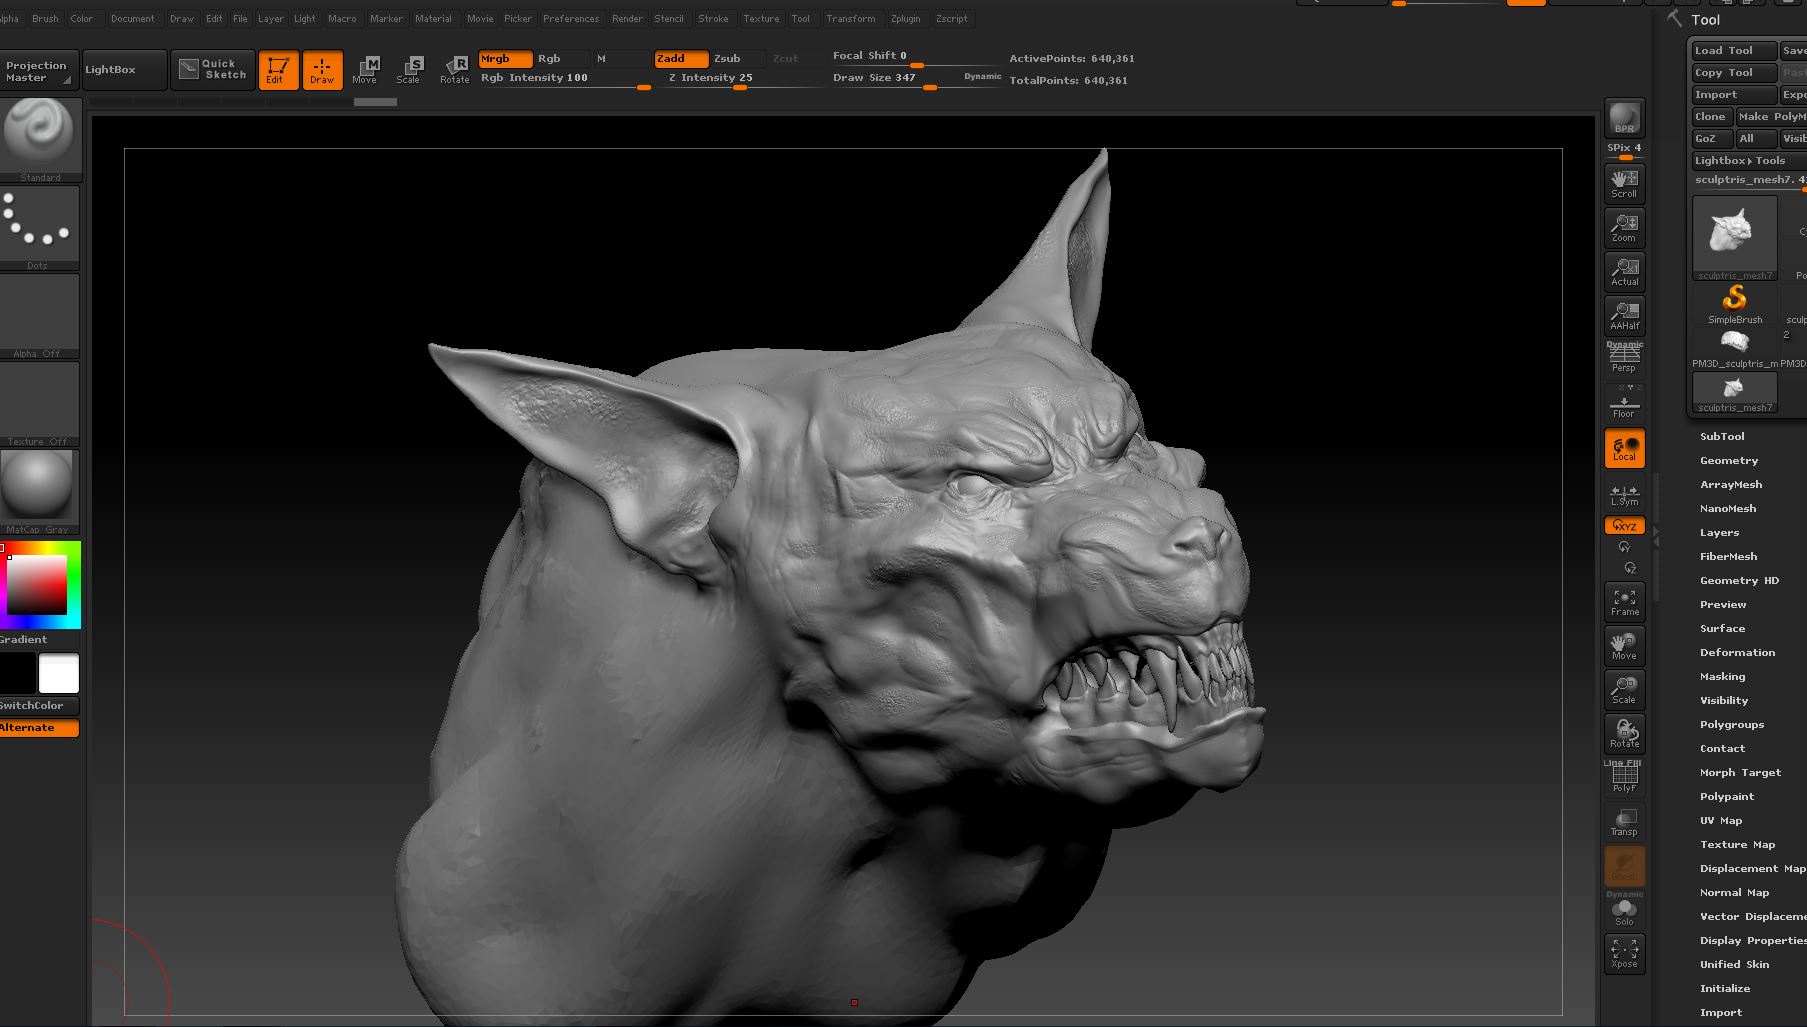The image size is (1807, 1027).
Task: Switch to Scale transform mode
Action: (x=409, y=70)
